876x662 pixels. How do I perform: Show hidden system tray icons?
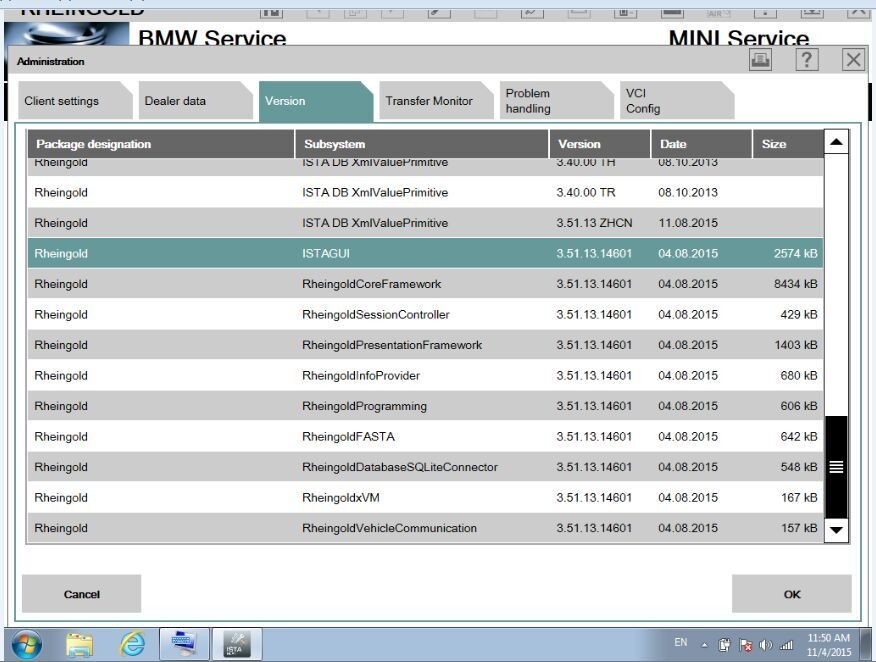tap(705, 644)
